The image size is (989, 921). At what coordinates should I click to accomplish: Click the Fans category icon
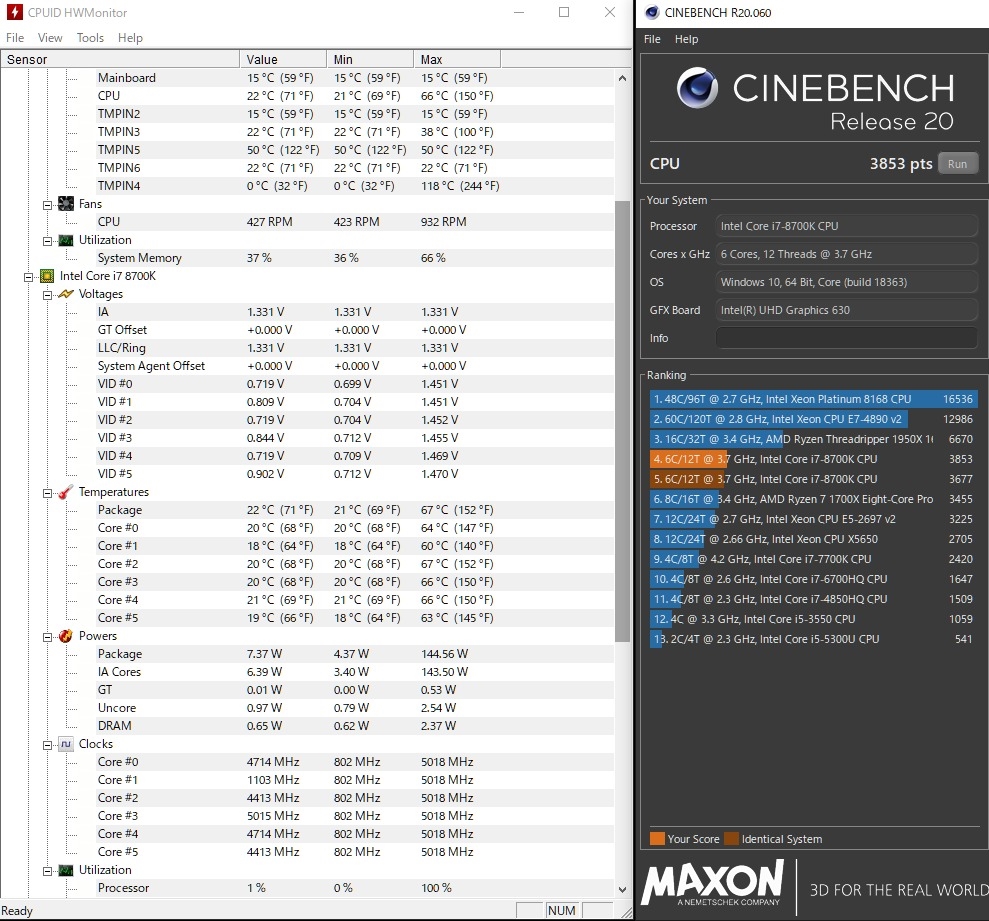[x=66, y=204]
